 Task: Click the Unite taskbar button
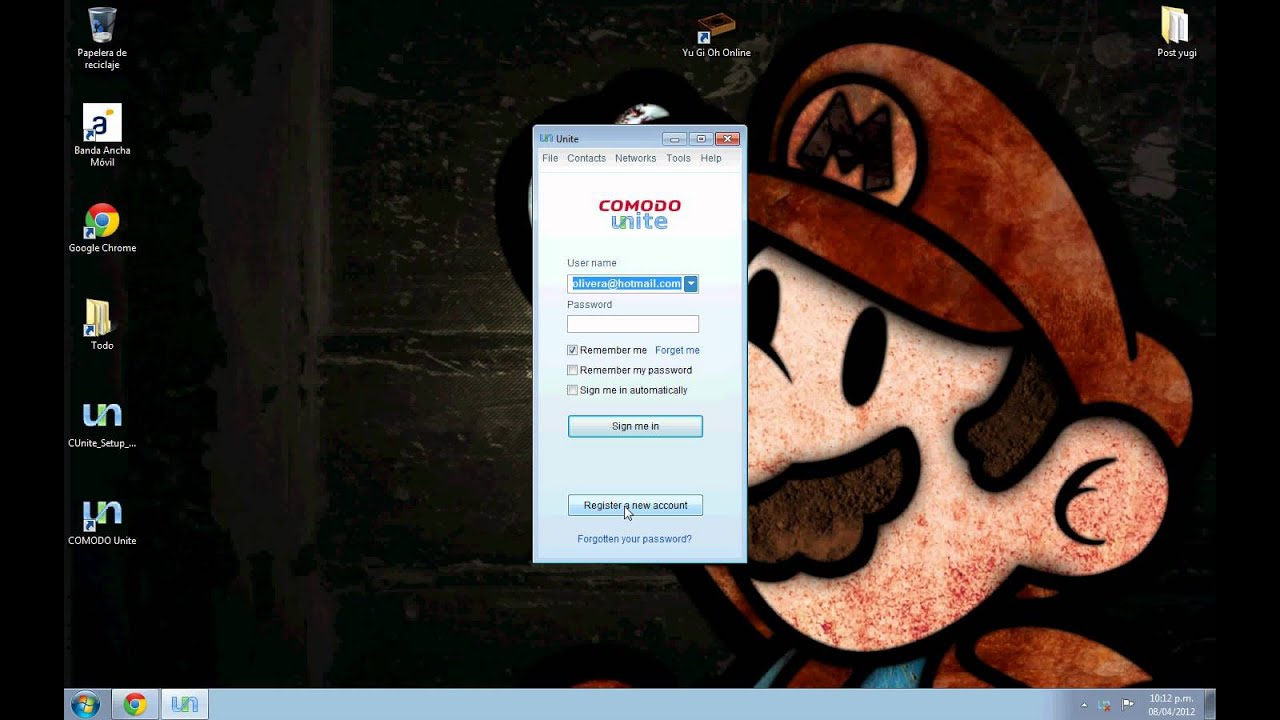click(184, 704)
